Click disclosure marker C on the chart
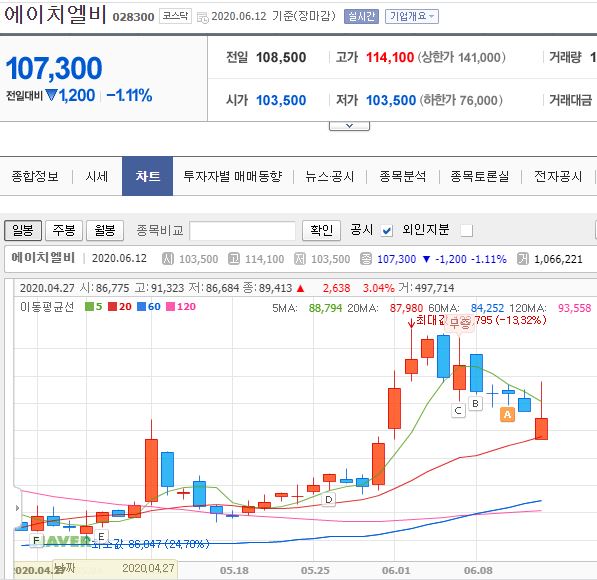 coord(458,411)
